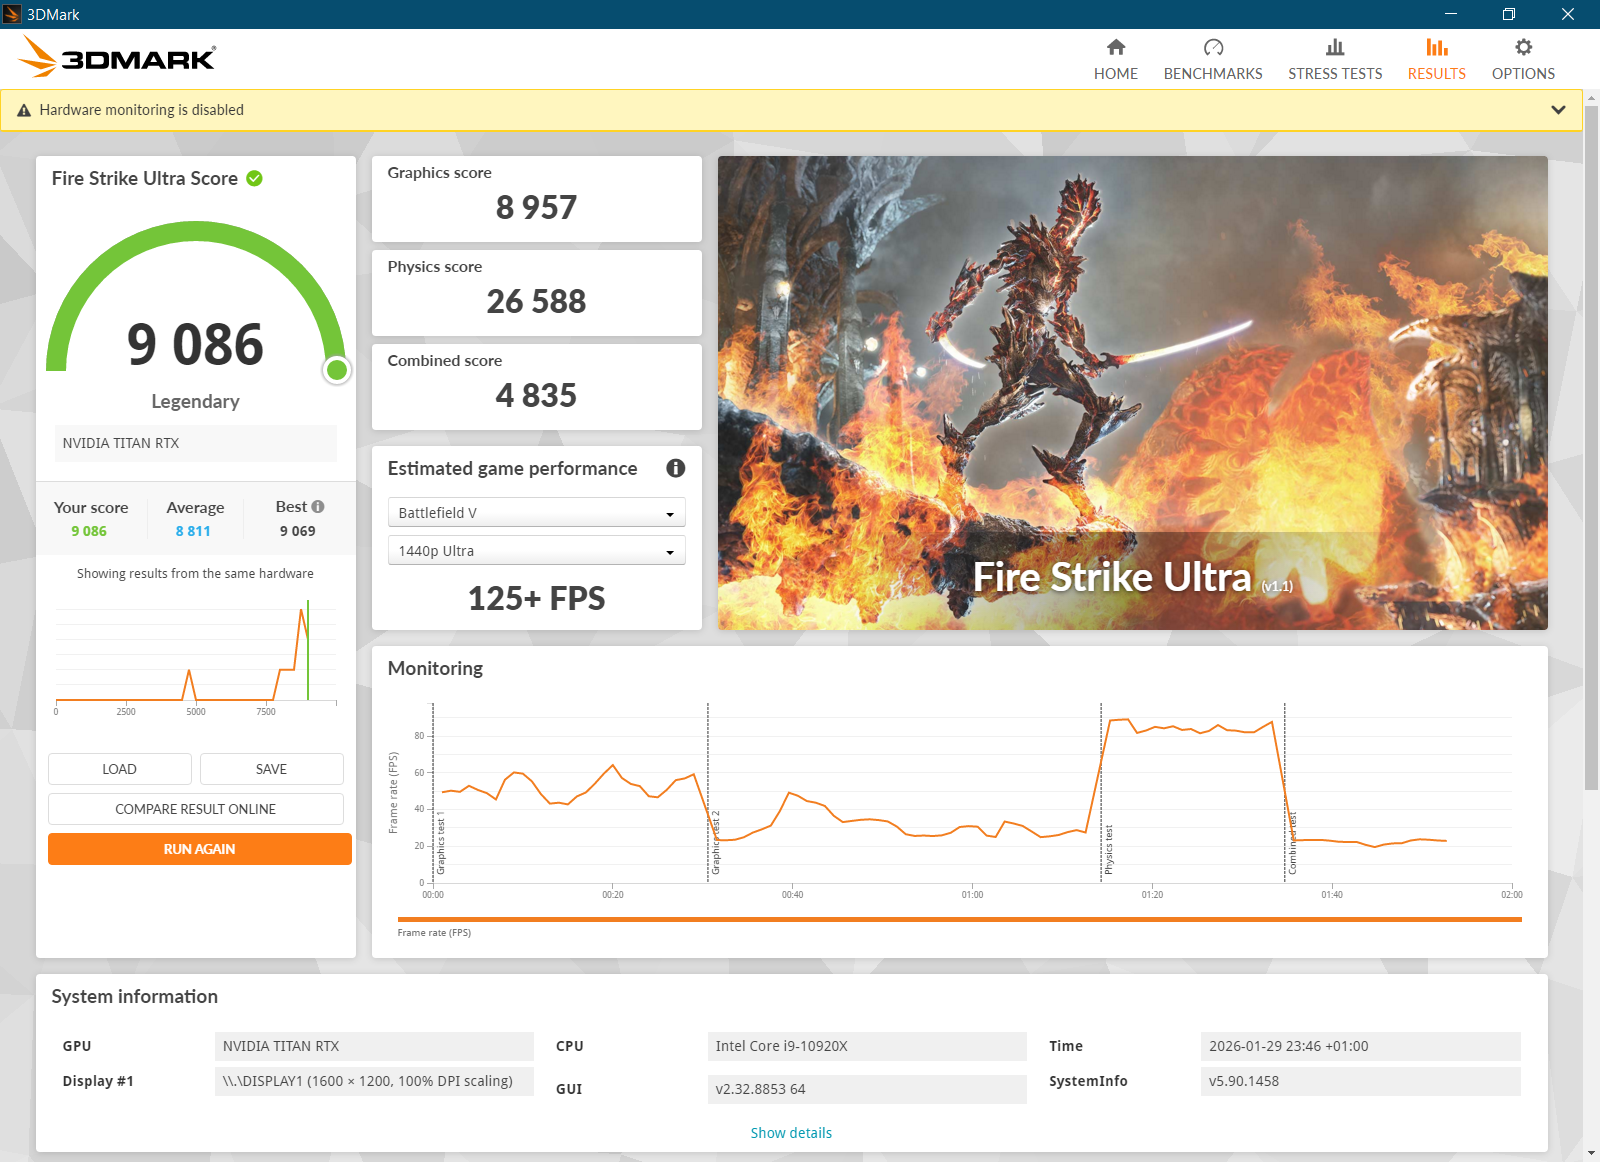Click the SAVE button
Image resolution: width=1600 pixels, height=1162 pixels.
tap(271, 769)
